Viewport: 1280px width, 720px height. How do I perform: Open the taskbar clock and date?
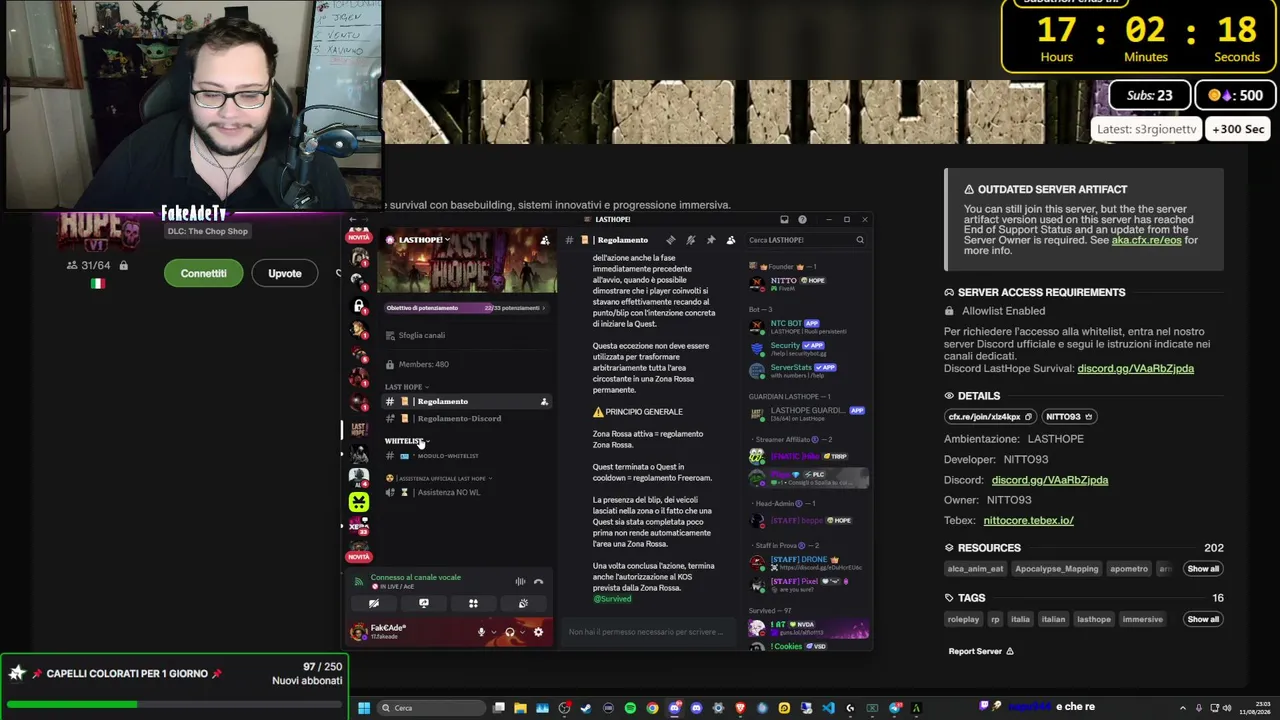pyautogui.click(x=1254, y=708)
